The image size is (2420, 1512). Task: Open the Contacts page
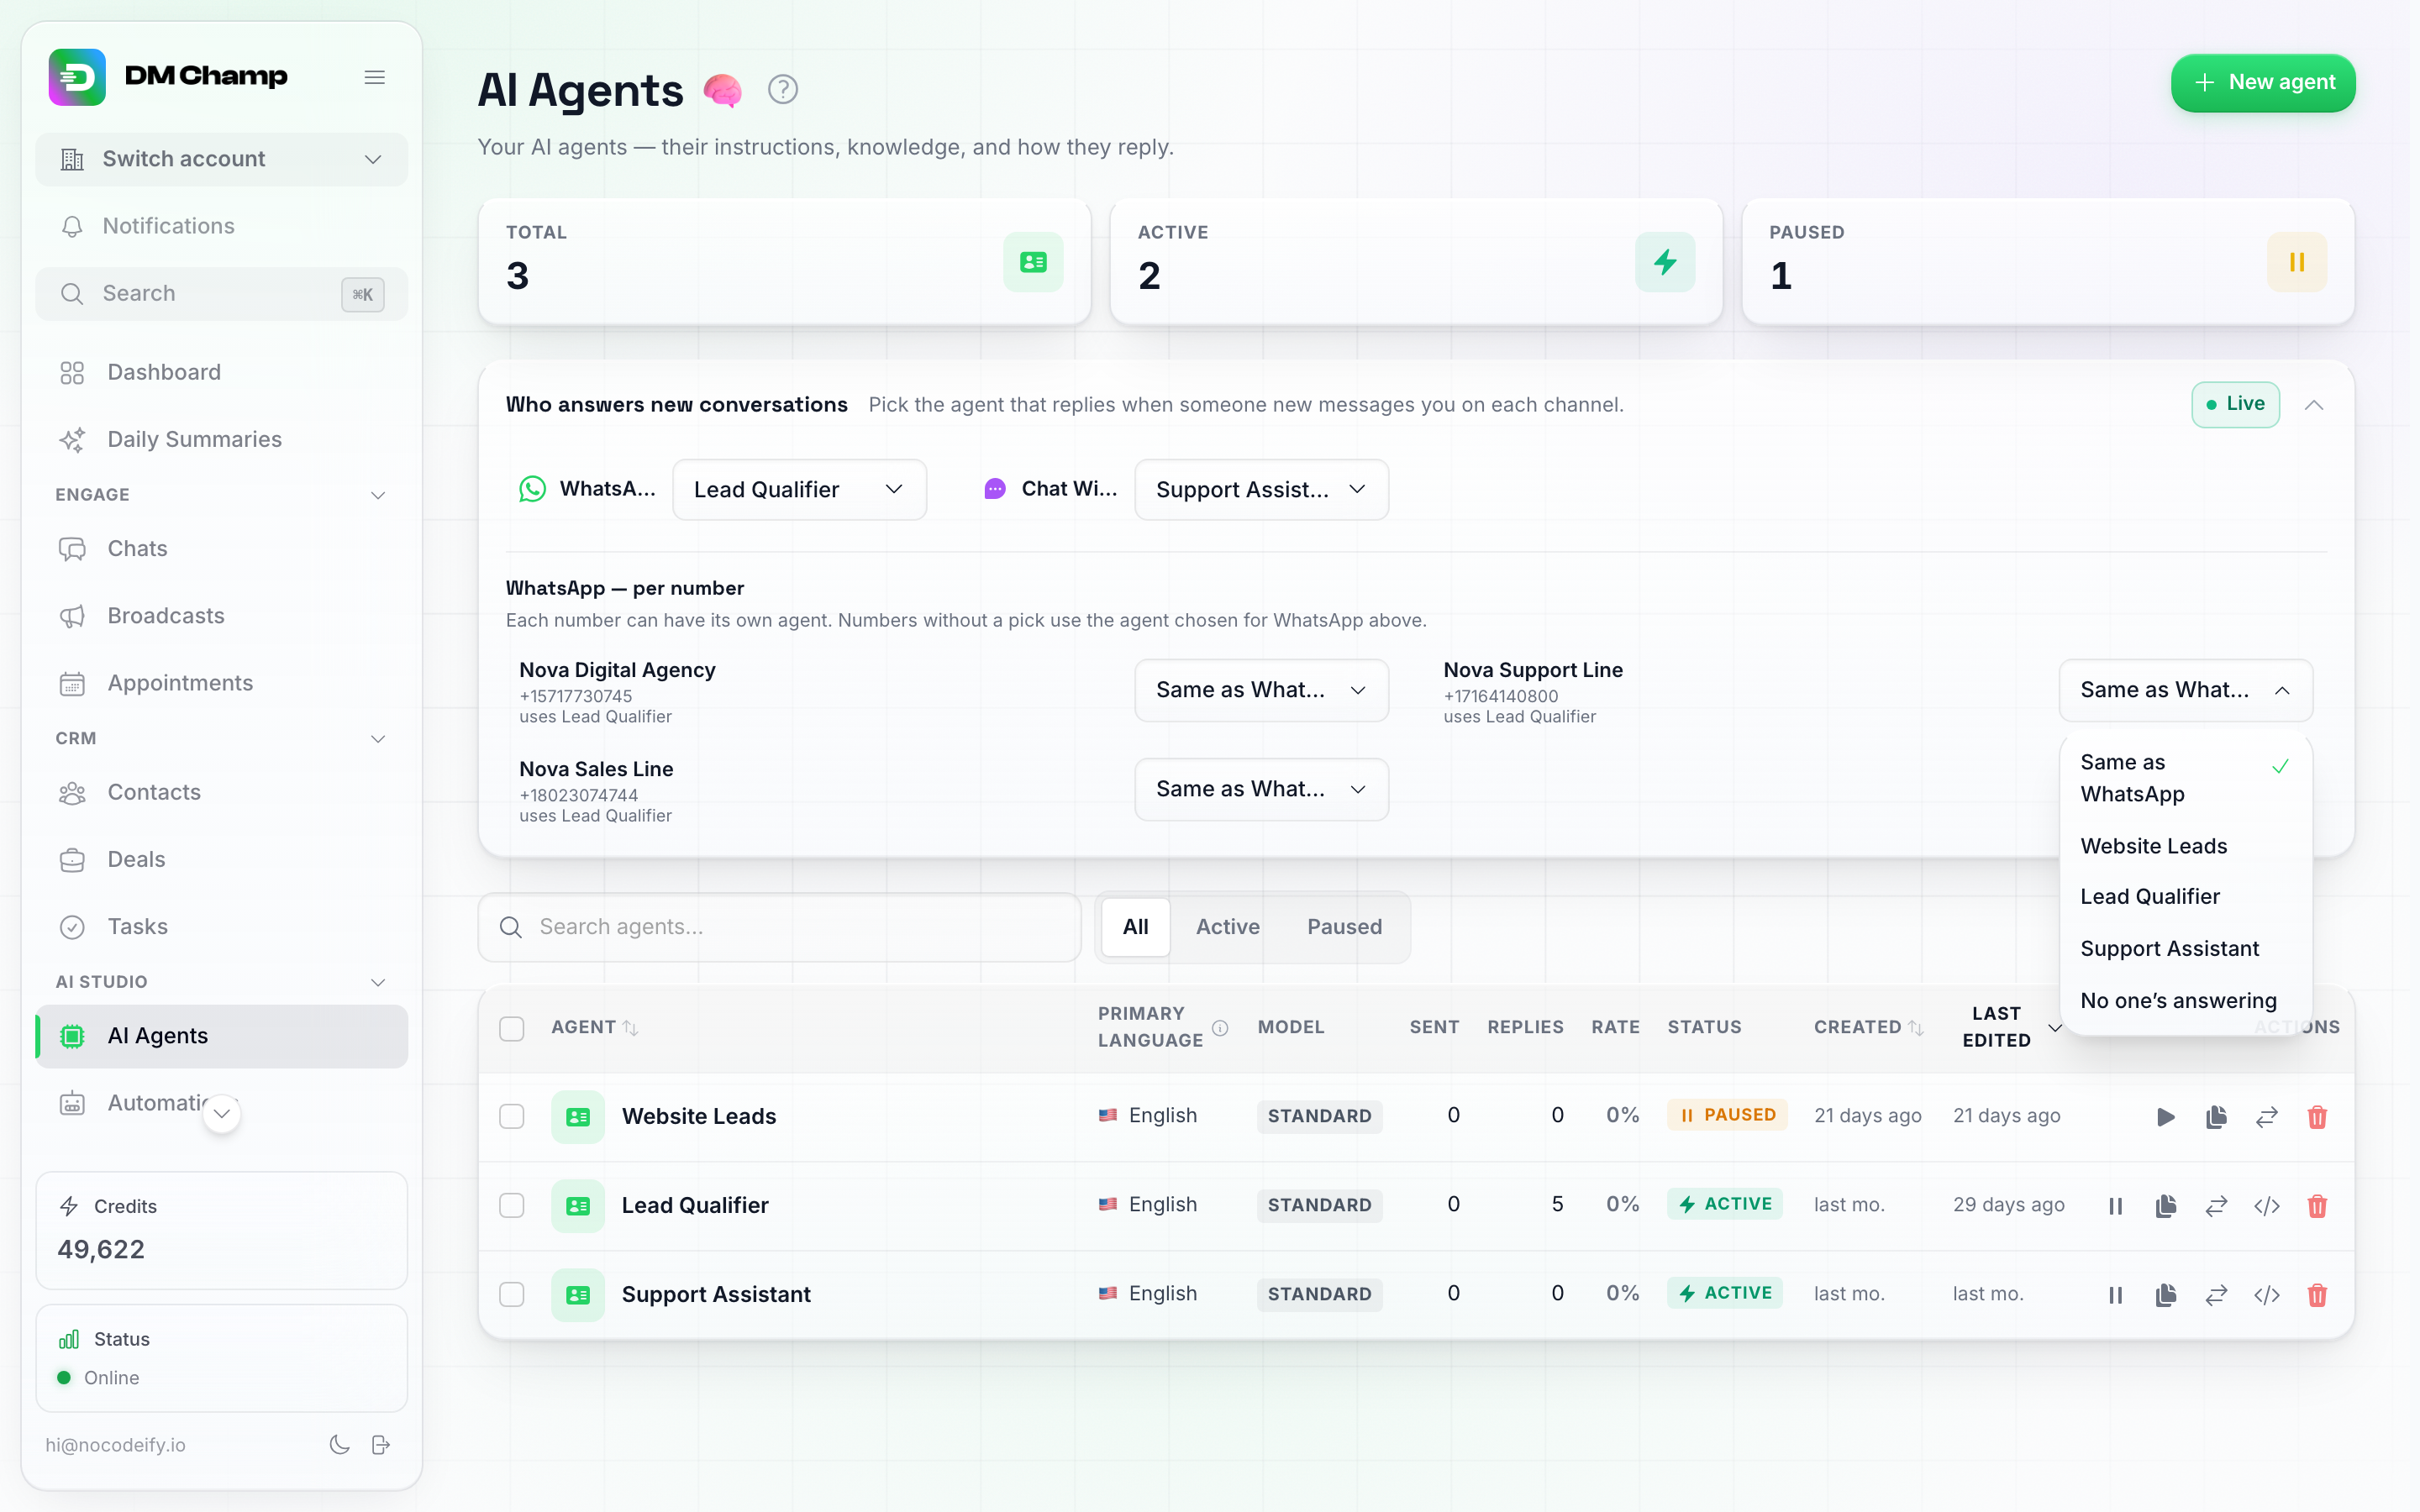point(221,793)
